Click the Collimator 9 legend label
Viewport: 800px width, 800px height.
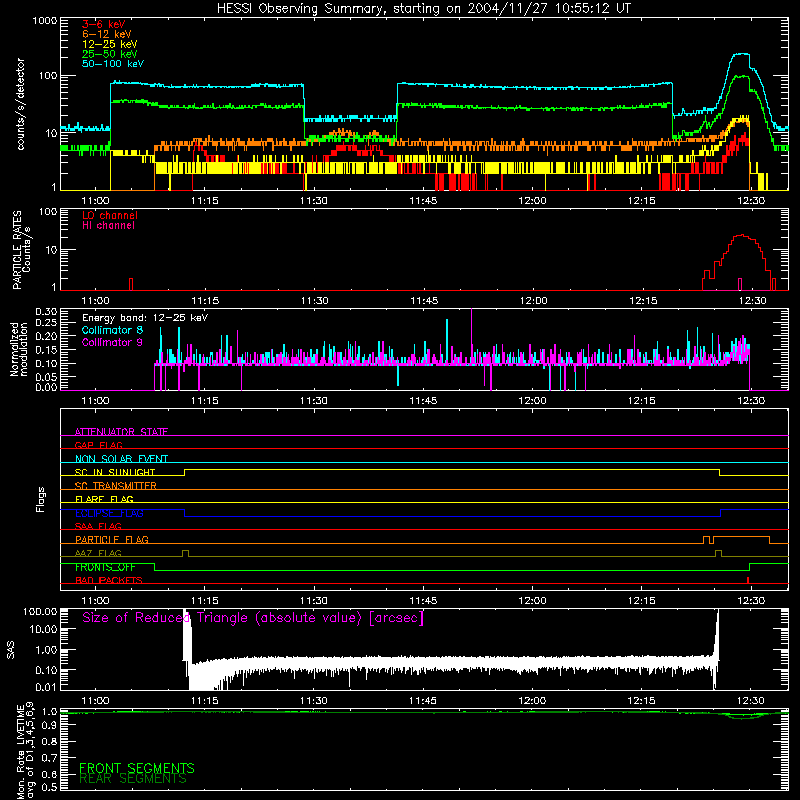112,342
